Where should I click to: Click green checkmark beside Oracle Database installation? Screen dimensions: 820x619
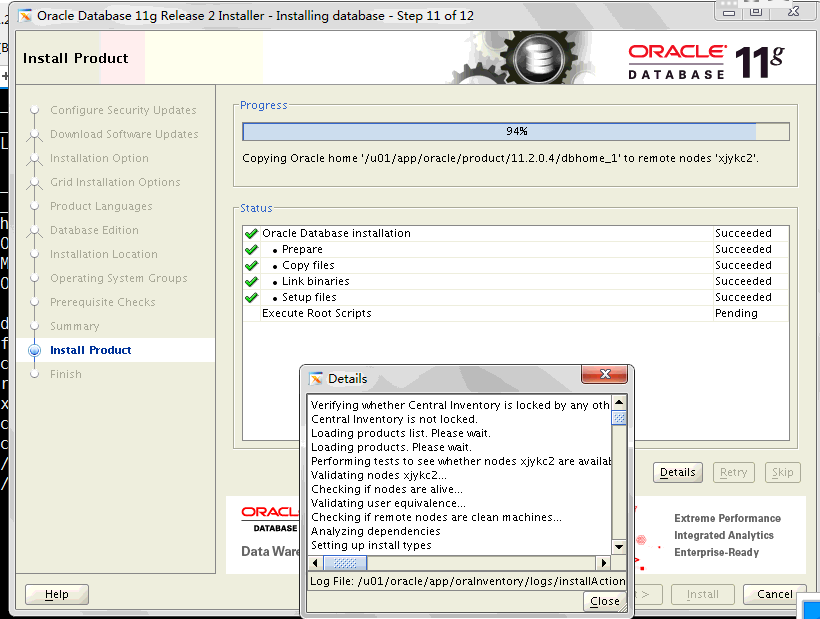[251, 233]
